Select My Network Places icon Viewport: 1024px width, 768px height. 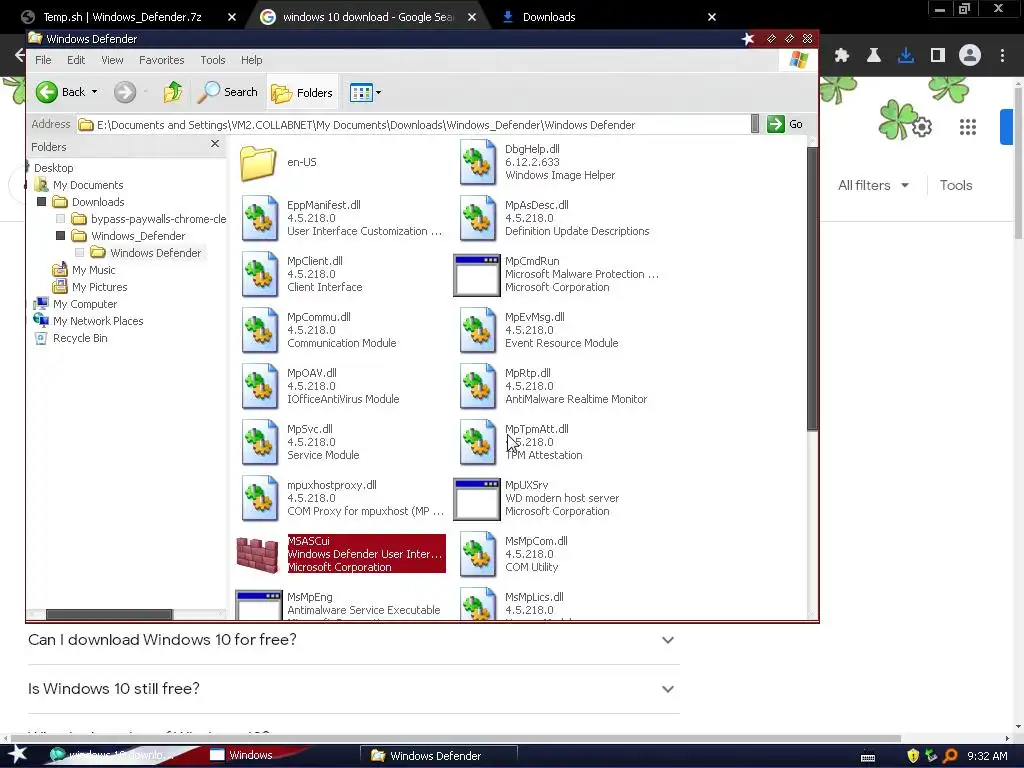[x=41, y=321]
